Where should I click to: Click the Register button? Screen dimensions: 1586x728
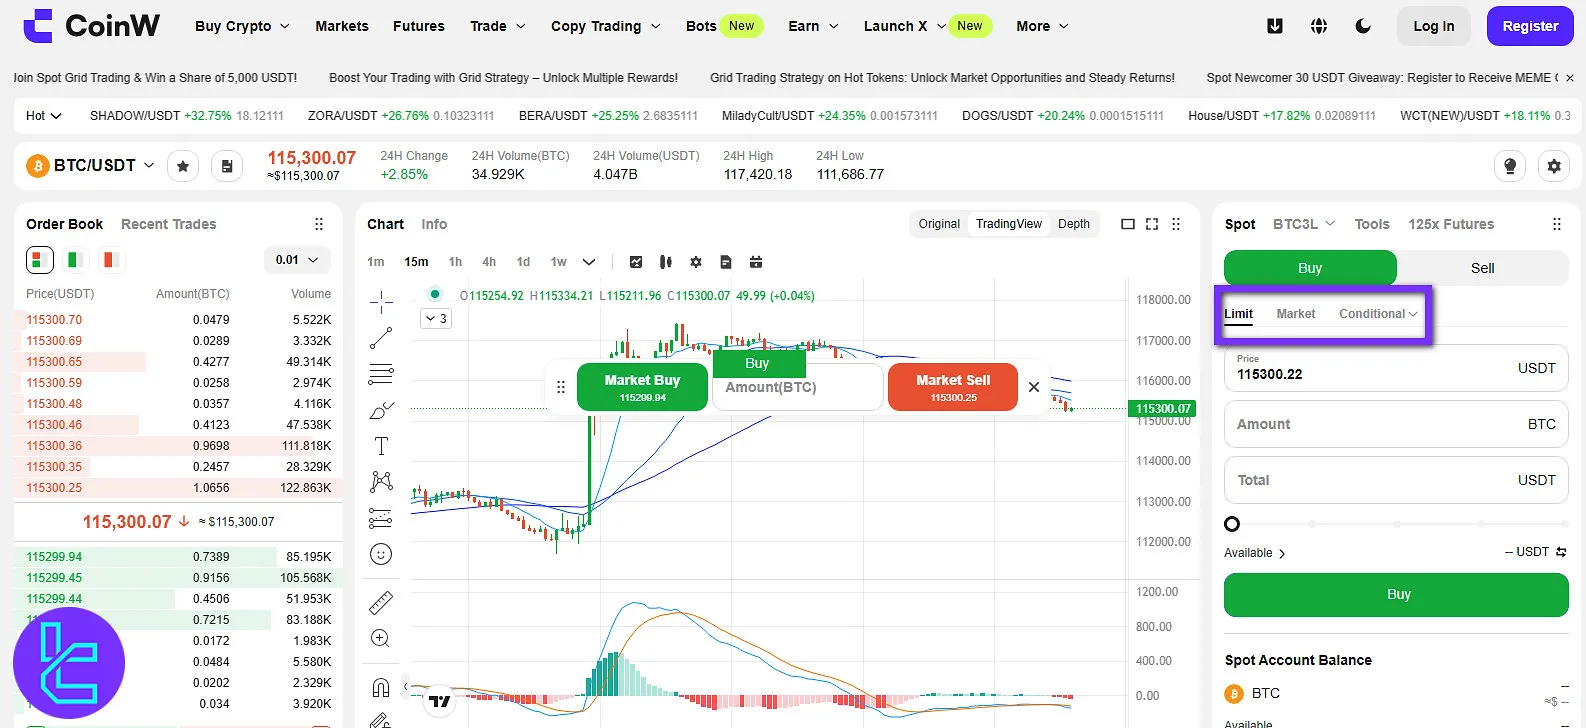click(1530, 26)
